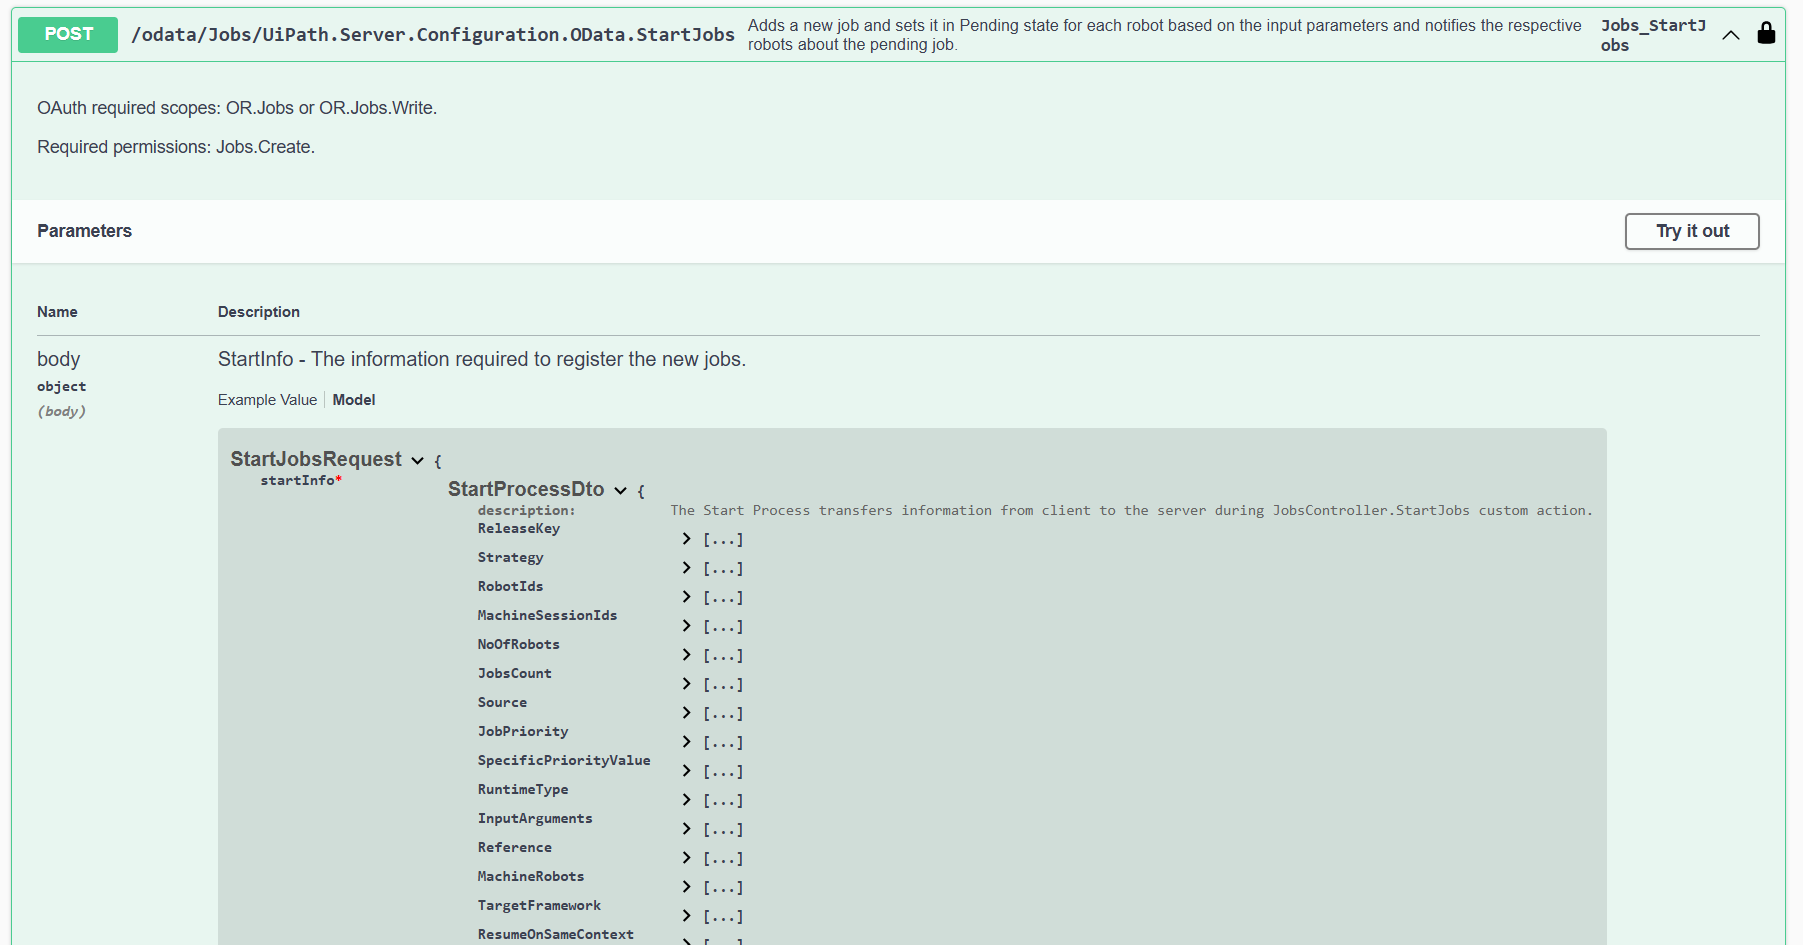Click the /odata/Jobs StartJobs endpoint path
This screenshot has width=1803, height=945.
433,35
